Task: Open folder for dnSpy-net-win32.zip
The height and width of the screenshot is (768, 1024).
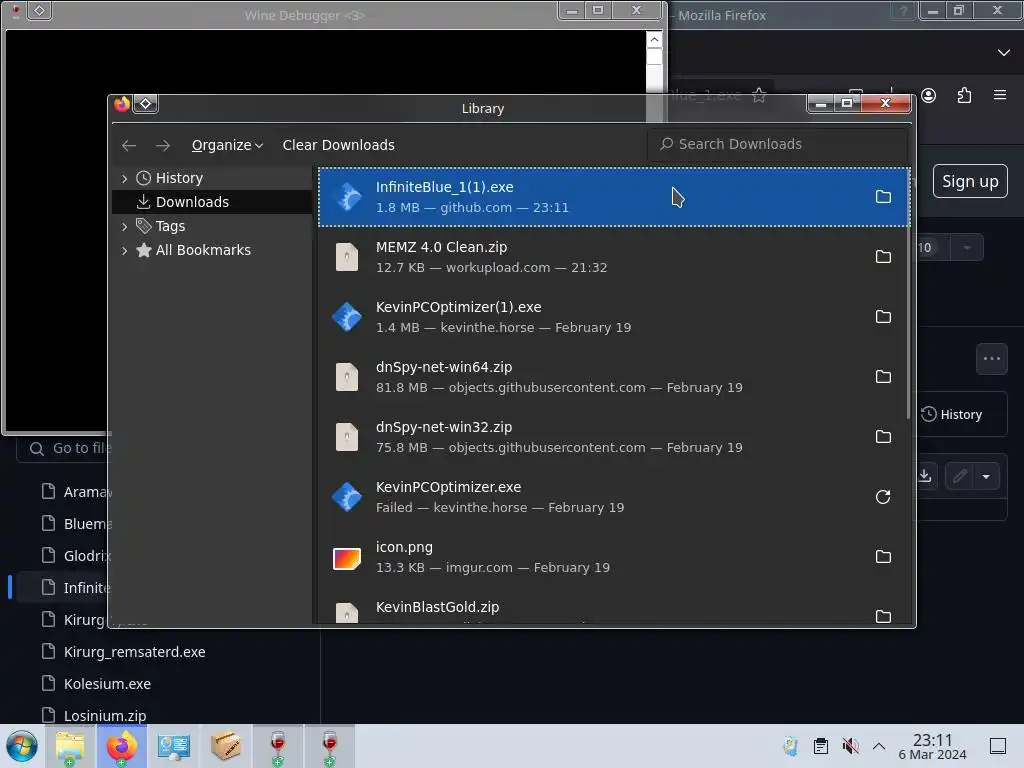Action: (883, 437)
